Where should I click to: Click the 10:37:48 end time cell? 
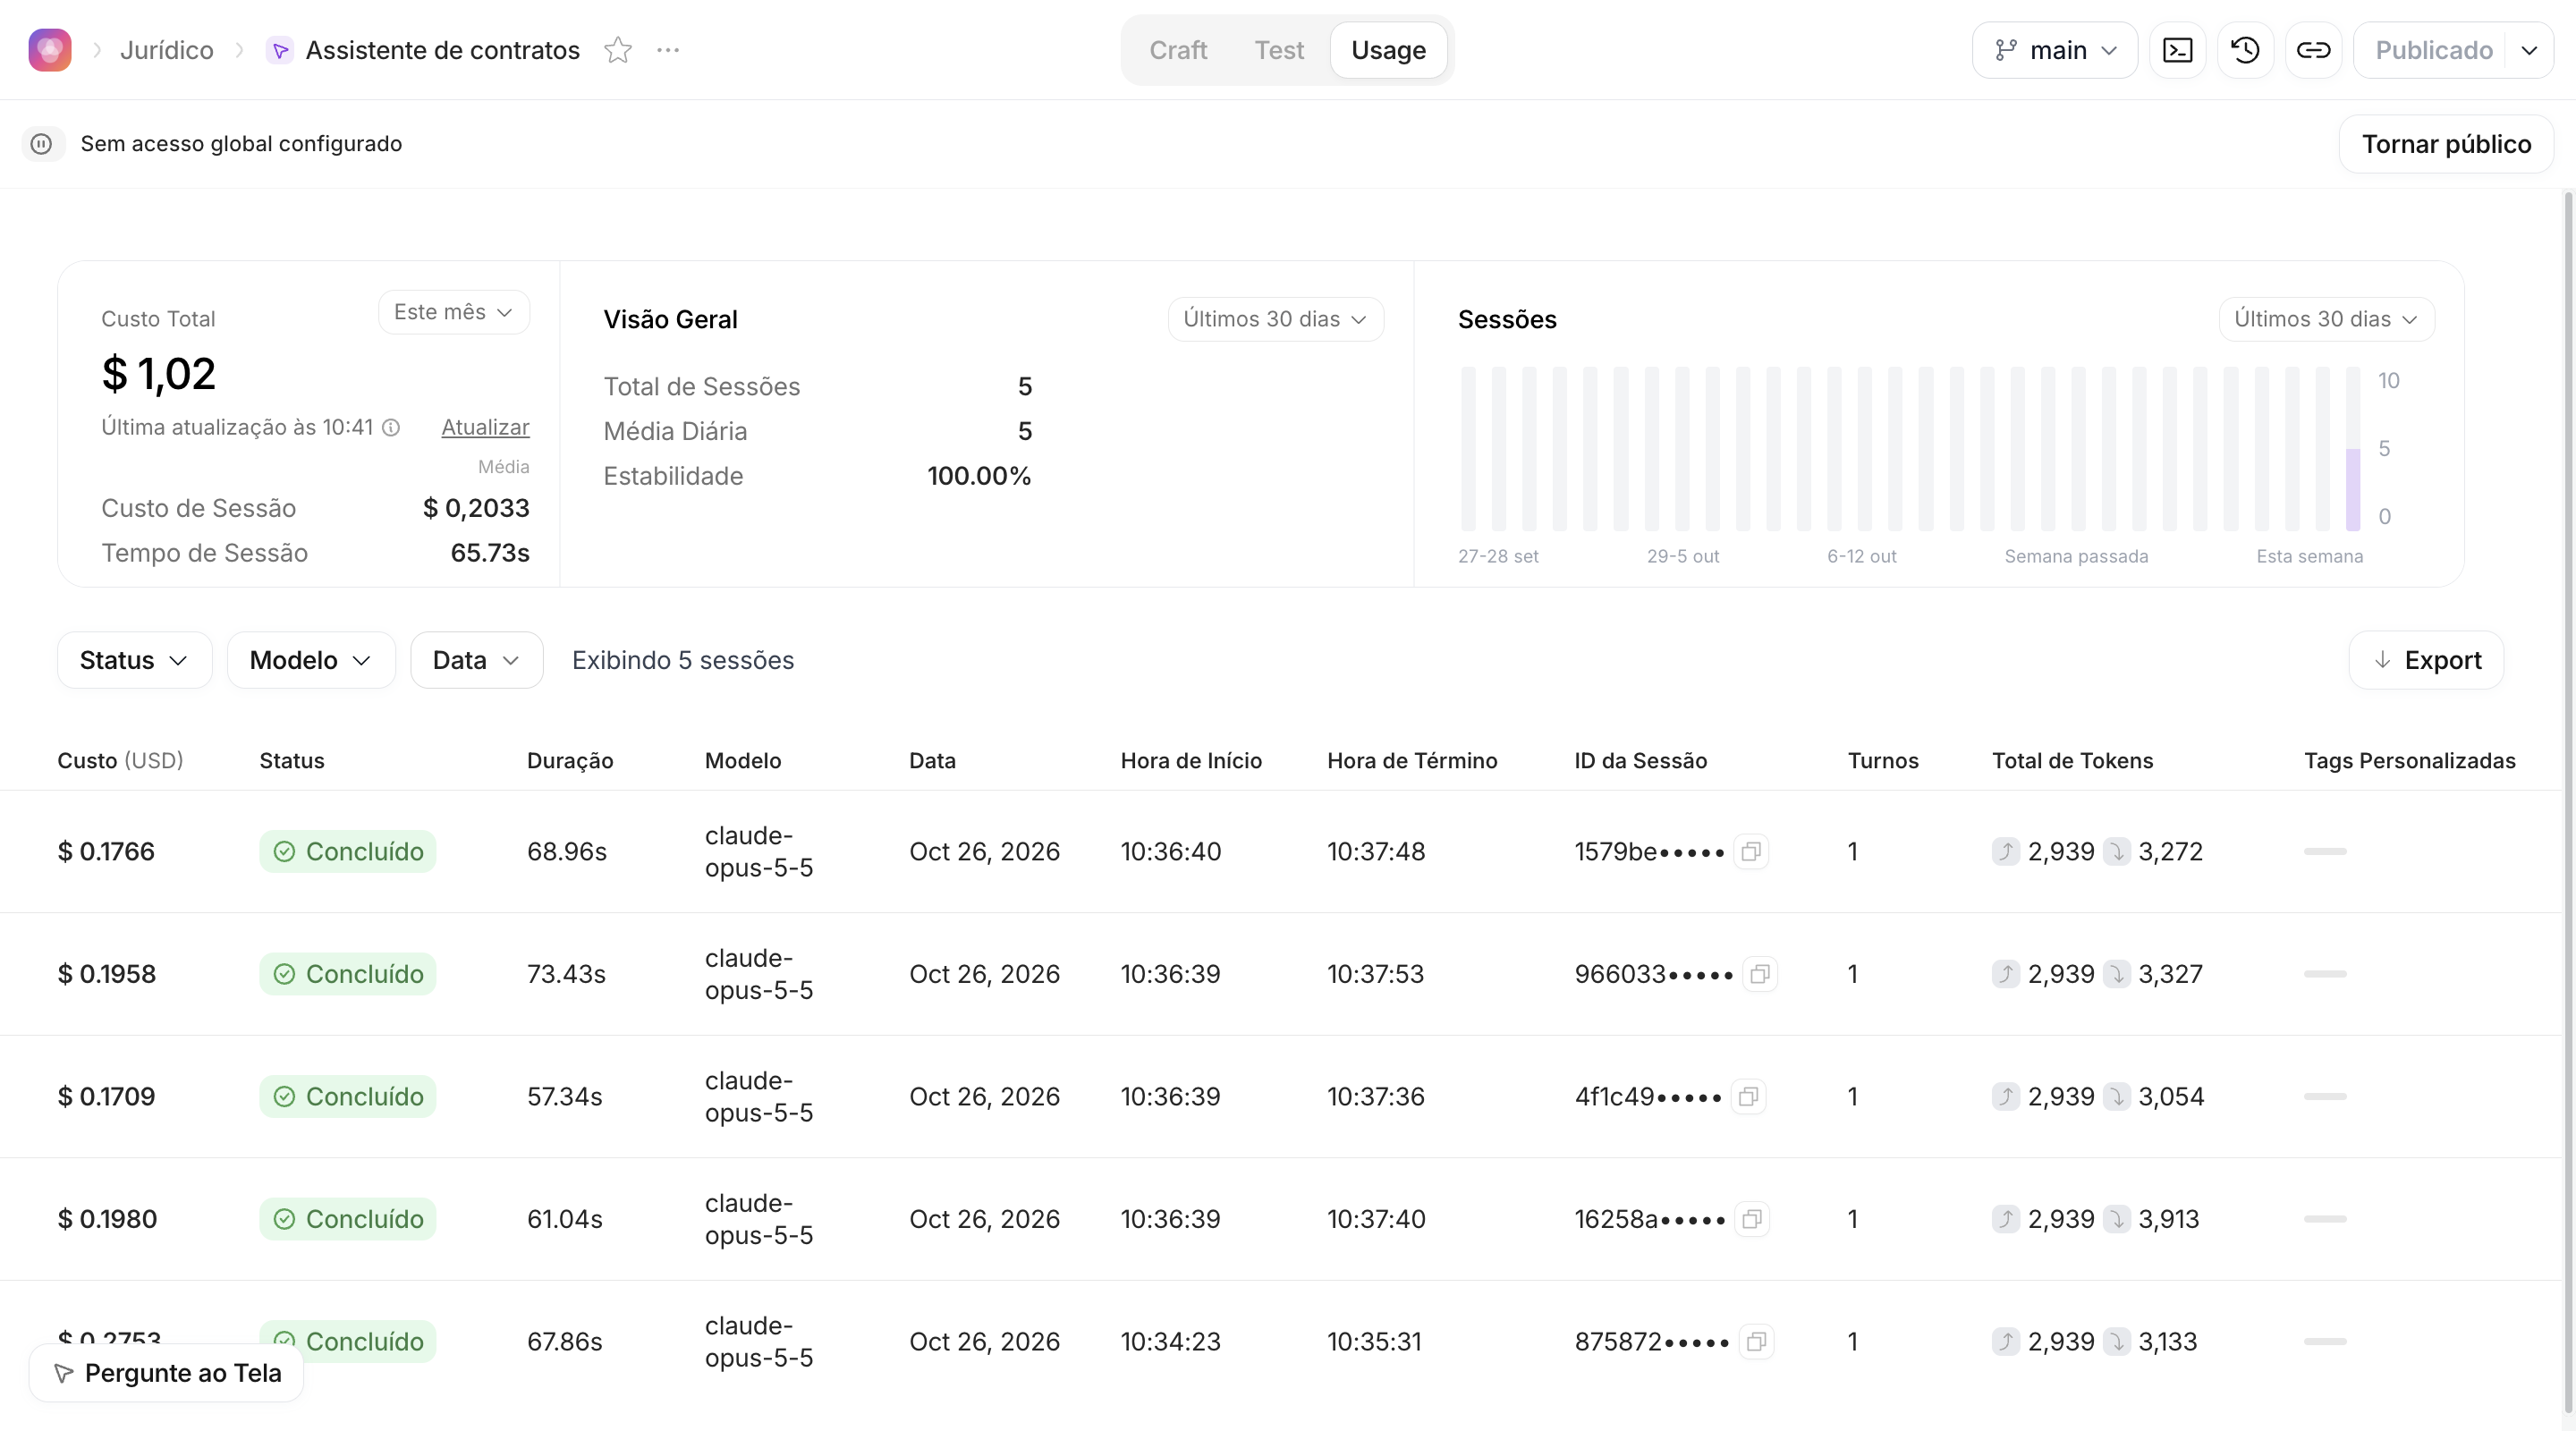pos(1376,852)
